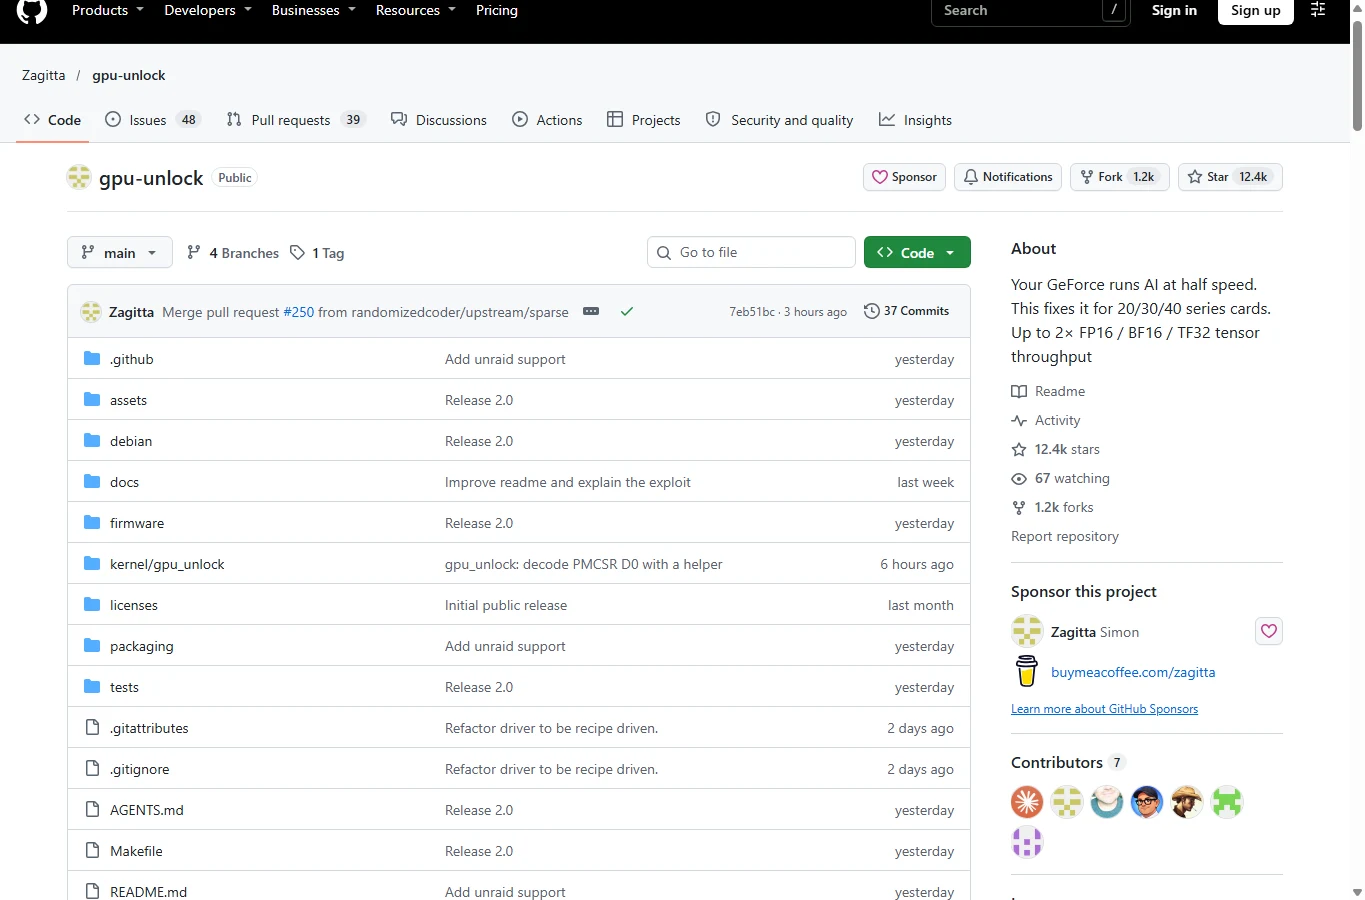This screenshot has height=900, width=1365.
Task: Click the 1 Tag link
Action: [x=317, y=253]
